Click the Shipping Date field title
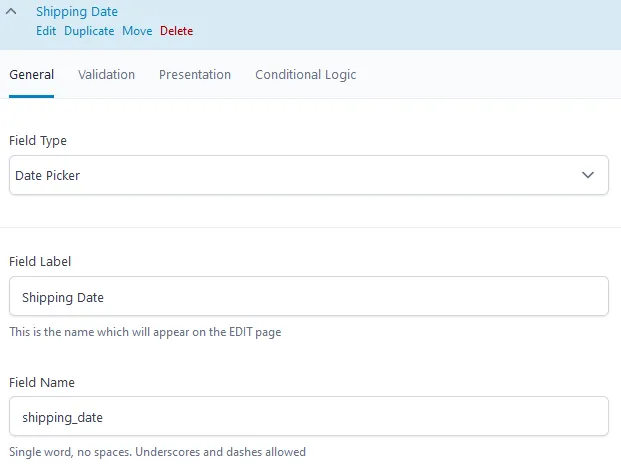621x467 pixels. 76,12
